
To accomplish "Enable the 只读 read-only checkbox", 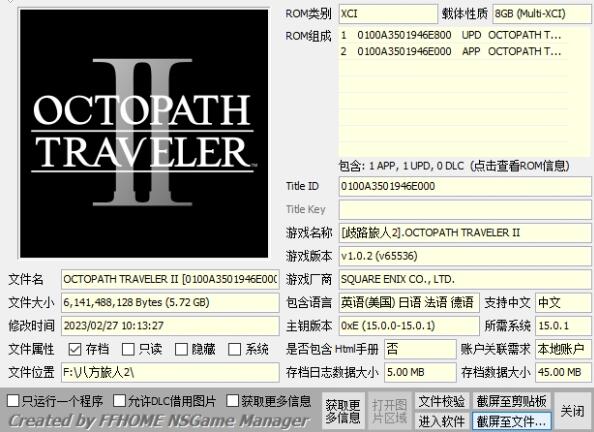I will coord(128,349).
